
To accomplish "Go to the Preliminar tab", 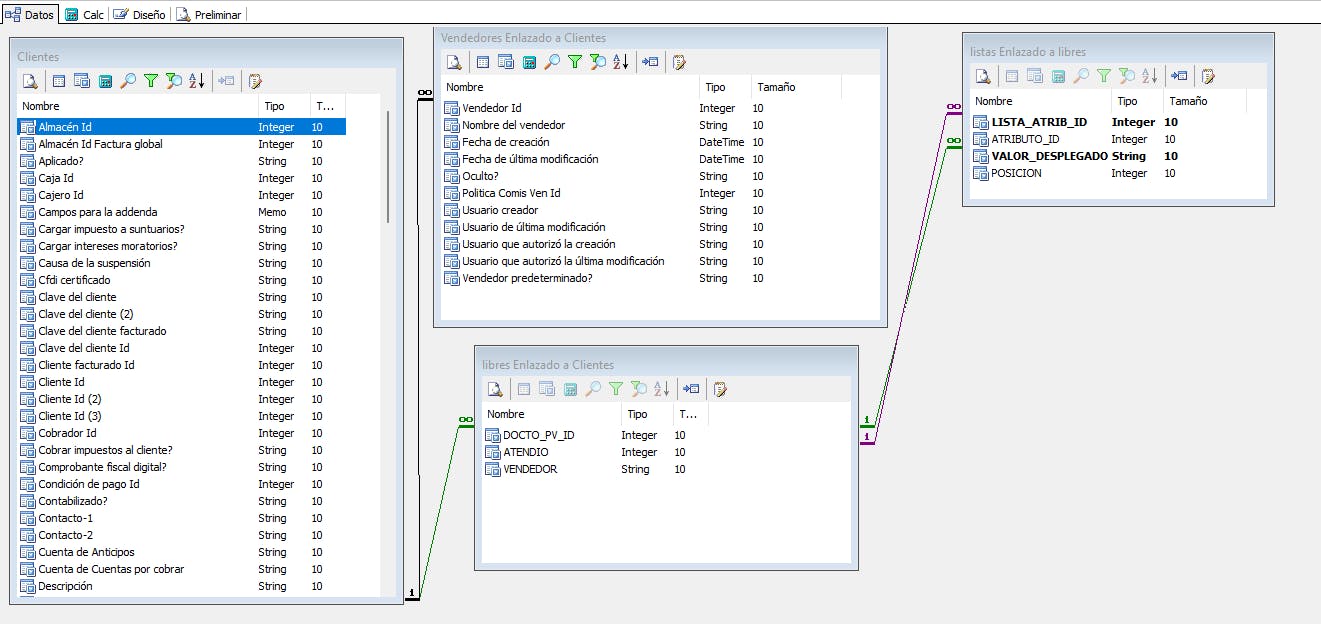I will (209, 14).
